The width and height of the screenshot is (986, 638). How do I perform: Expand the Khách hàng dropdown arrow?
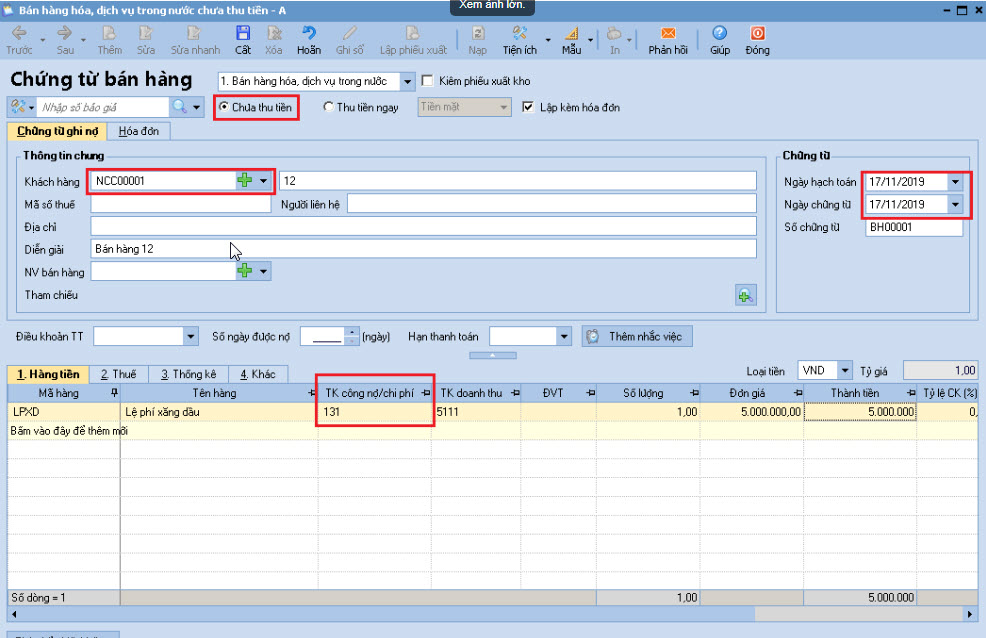coord(263,180)
